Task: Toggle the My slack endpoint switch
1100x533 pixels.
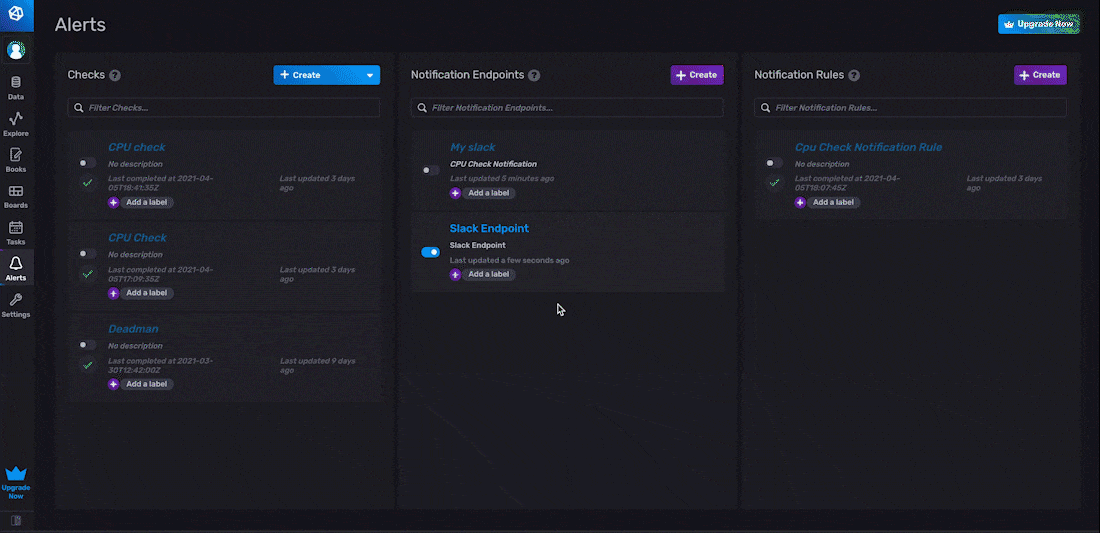Action: 430,170
